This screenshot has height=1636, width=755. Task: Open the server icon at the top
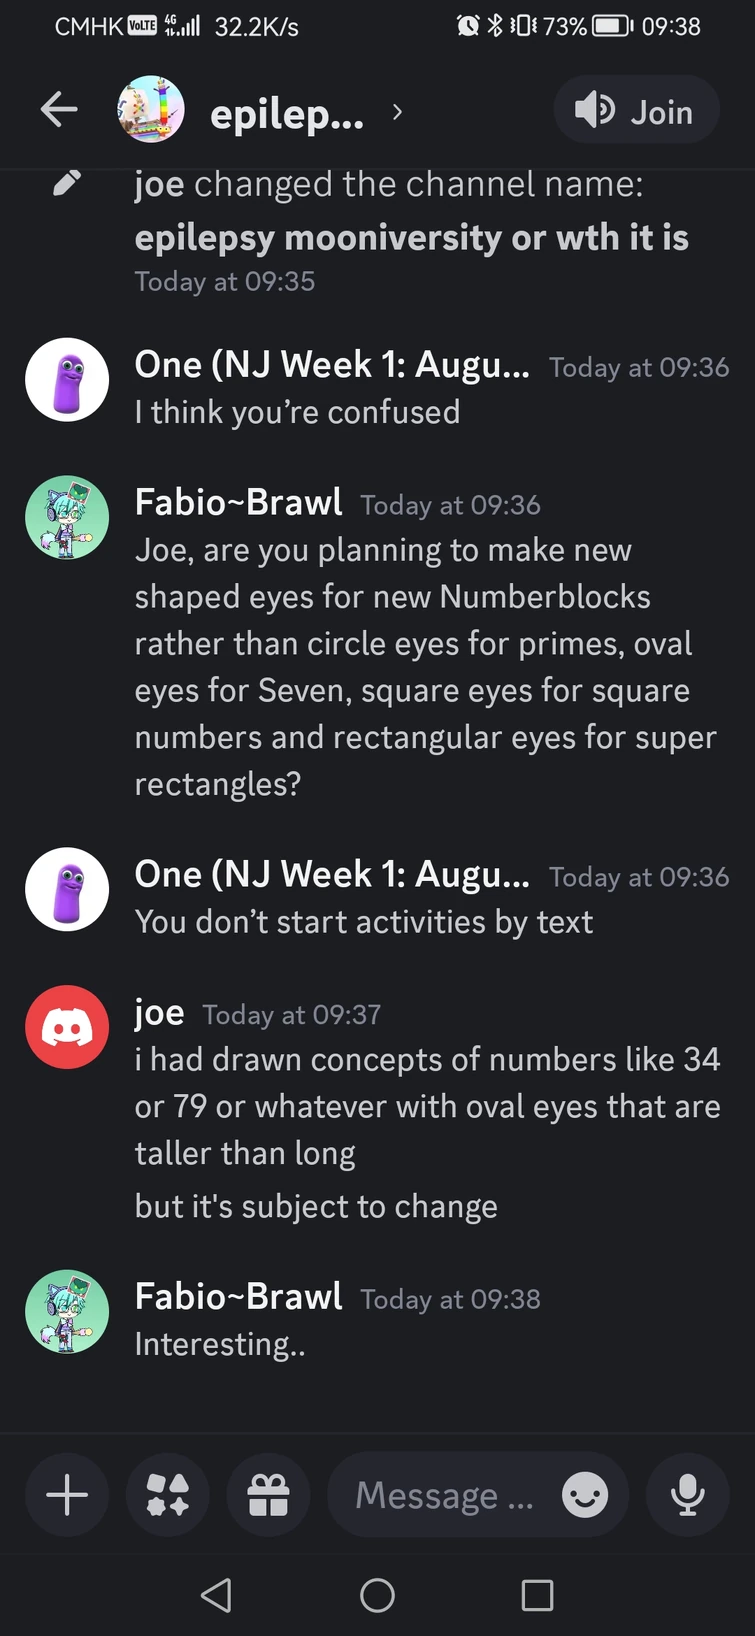click(x=151, y=111)
